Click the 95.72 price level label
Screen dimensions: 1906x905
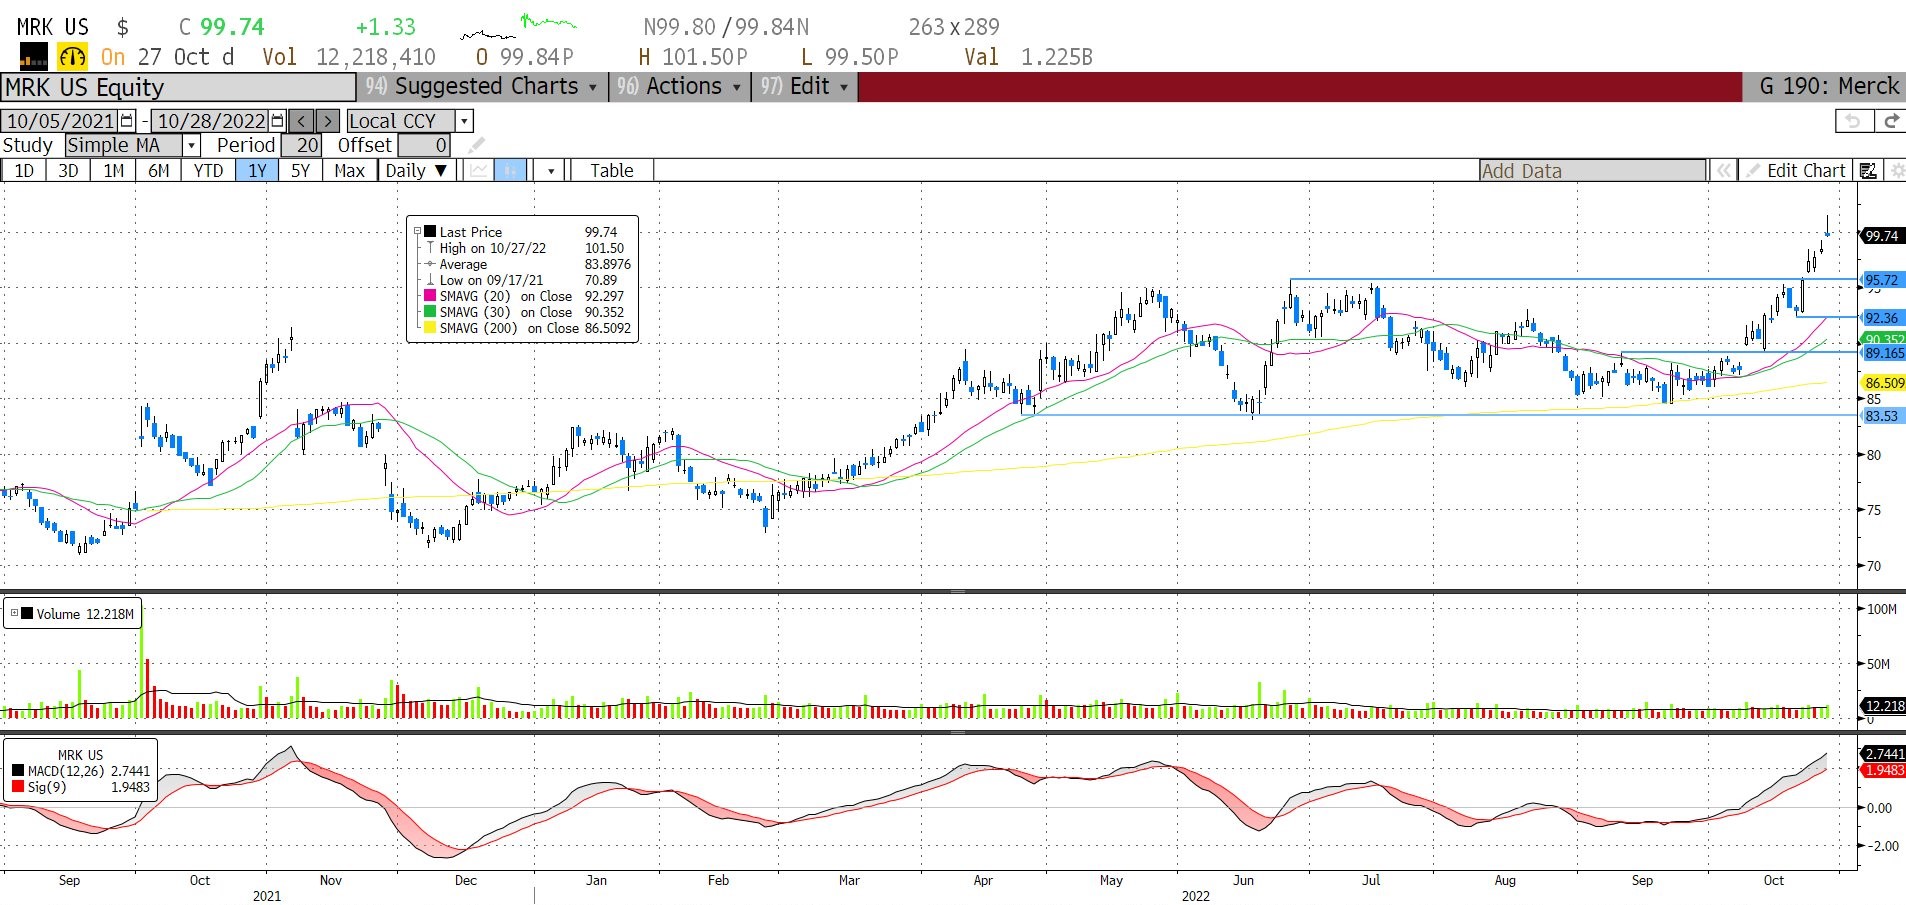point(1881,280)
